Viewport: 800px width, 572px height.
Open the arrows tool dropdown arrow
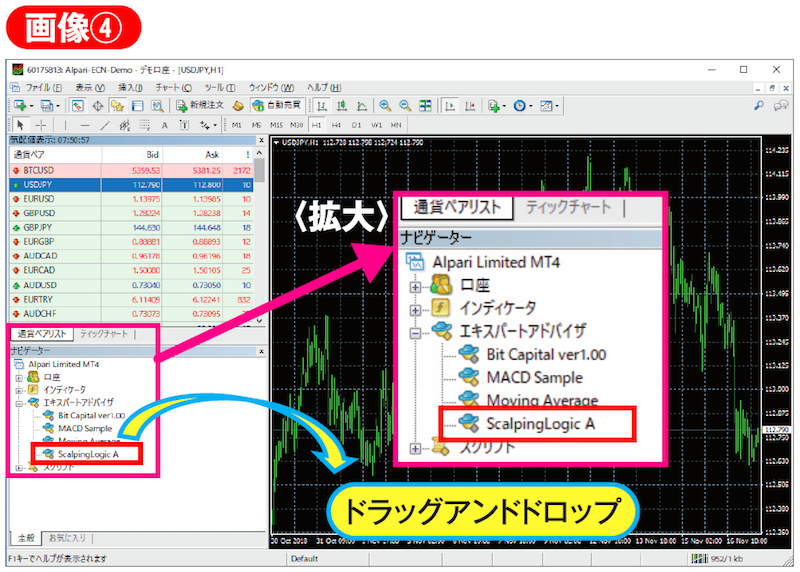click(215, 125)
